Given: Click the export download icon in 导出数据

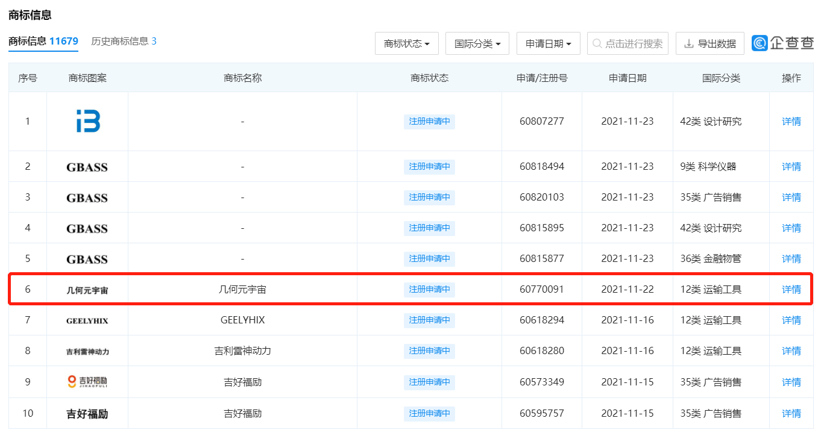Looking at the screenshot, I should [x=688, y=44].
